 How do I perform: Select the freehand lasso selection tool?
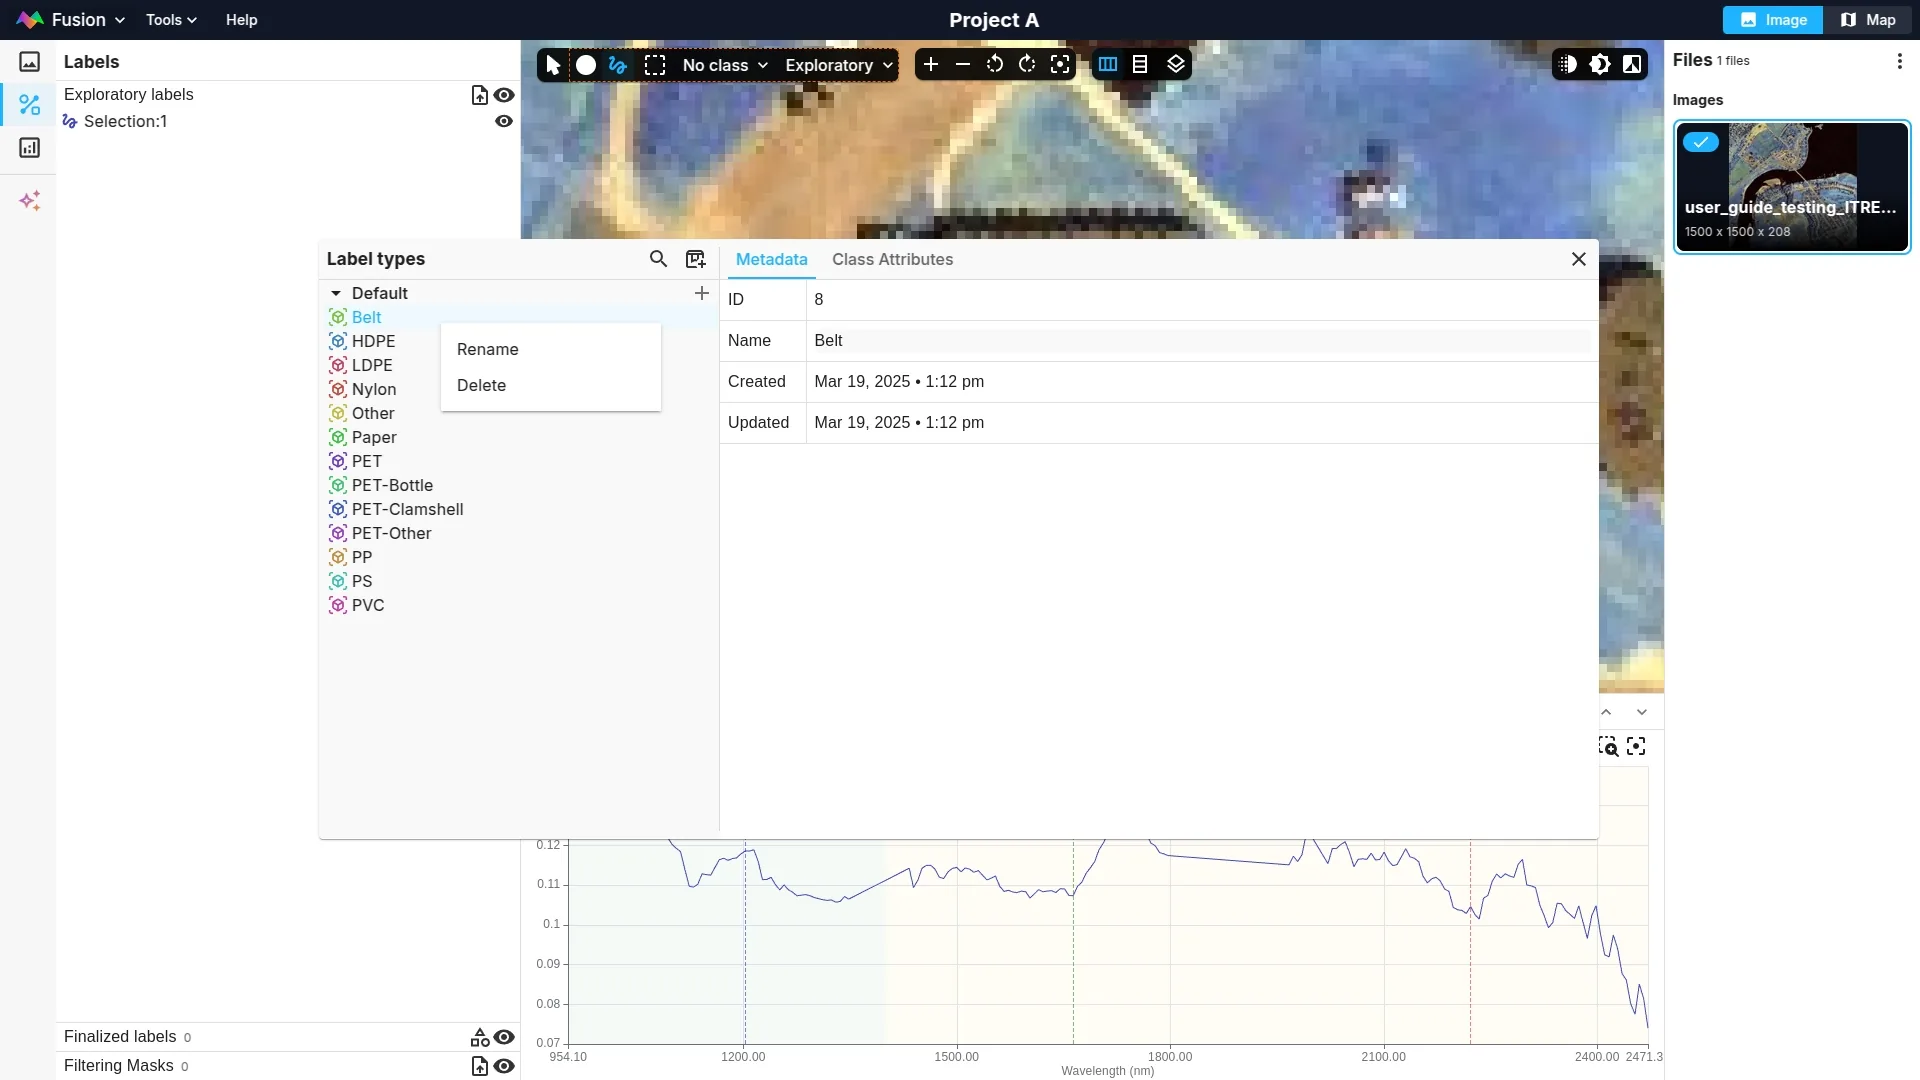tap(618, 65)
